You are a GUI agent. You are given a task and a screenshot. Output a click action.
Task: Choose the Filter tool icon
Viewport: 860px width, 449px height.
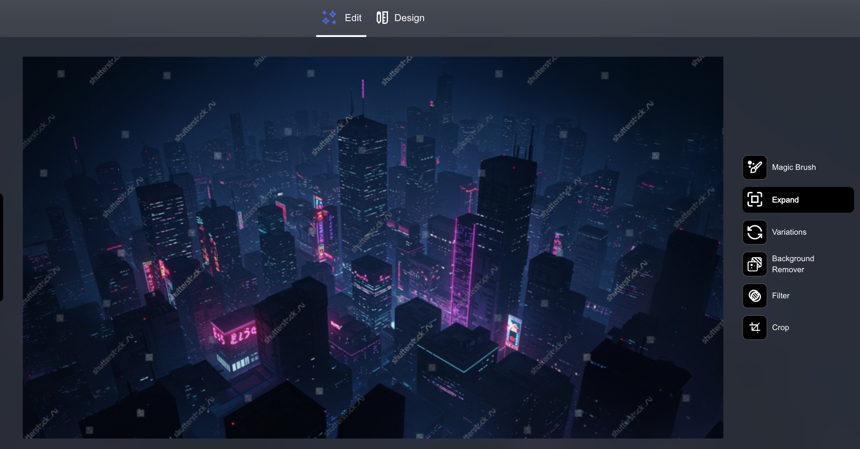(754, 296)
